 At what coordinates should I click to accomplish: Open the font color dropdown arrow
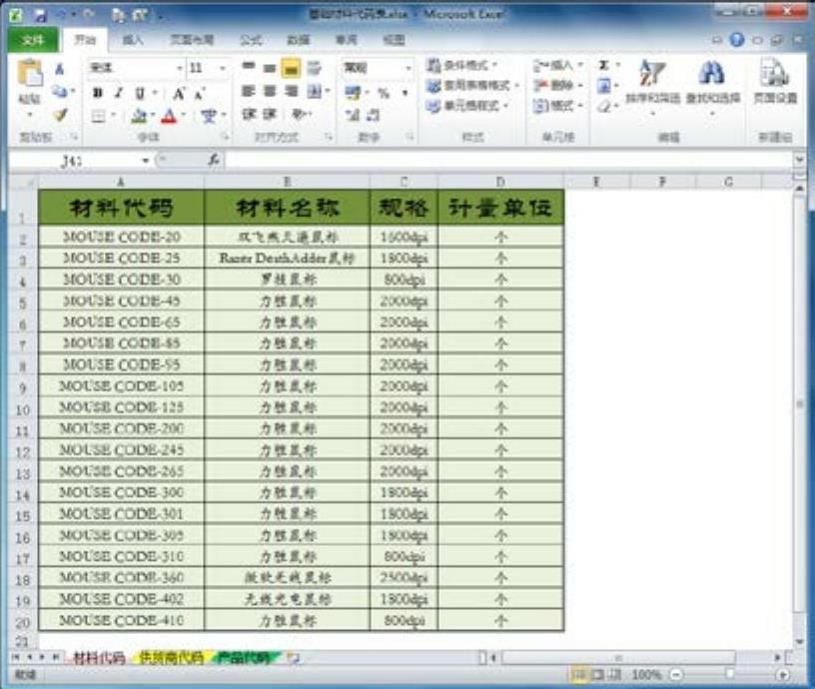click(183, 115)
